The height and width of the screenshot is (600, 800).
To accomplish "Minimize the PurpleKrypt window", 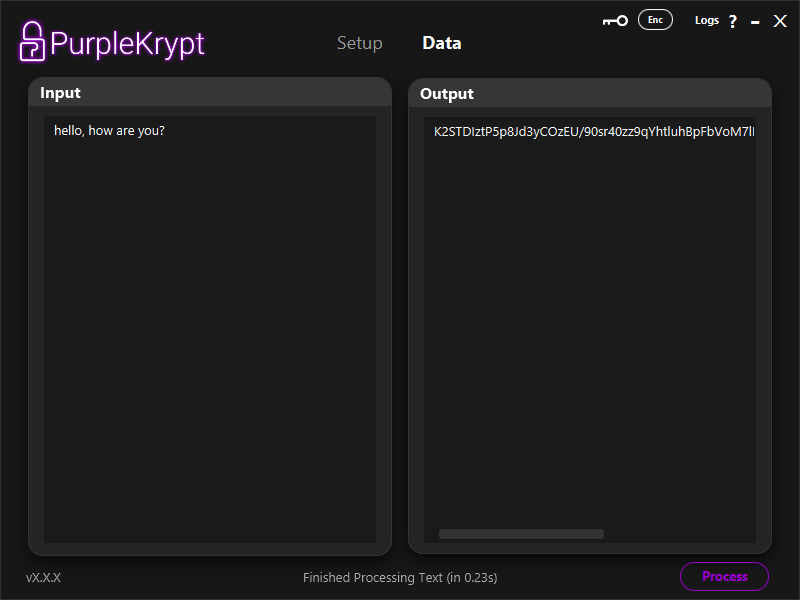I will [755, 22].
